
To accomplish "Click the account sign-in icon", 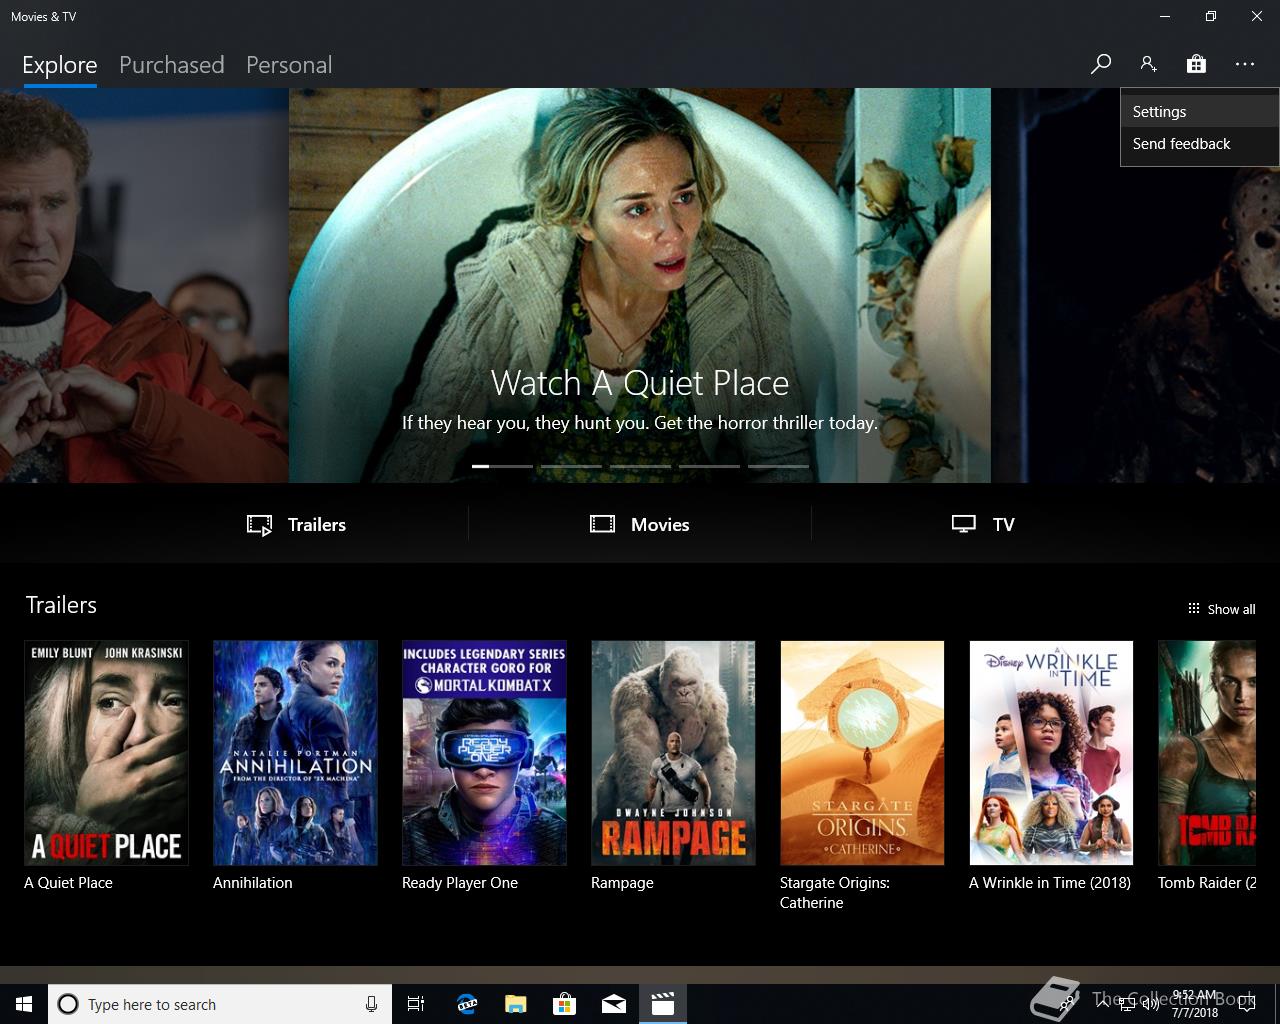I will (x=1148, y=64).
